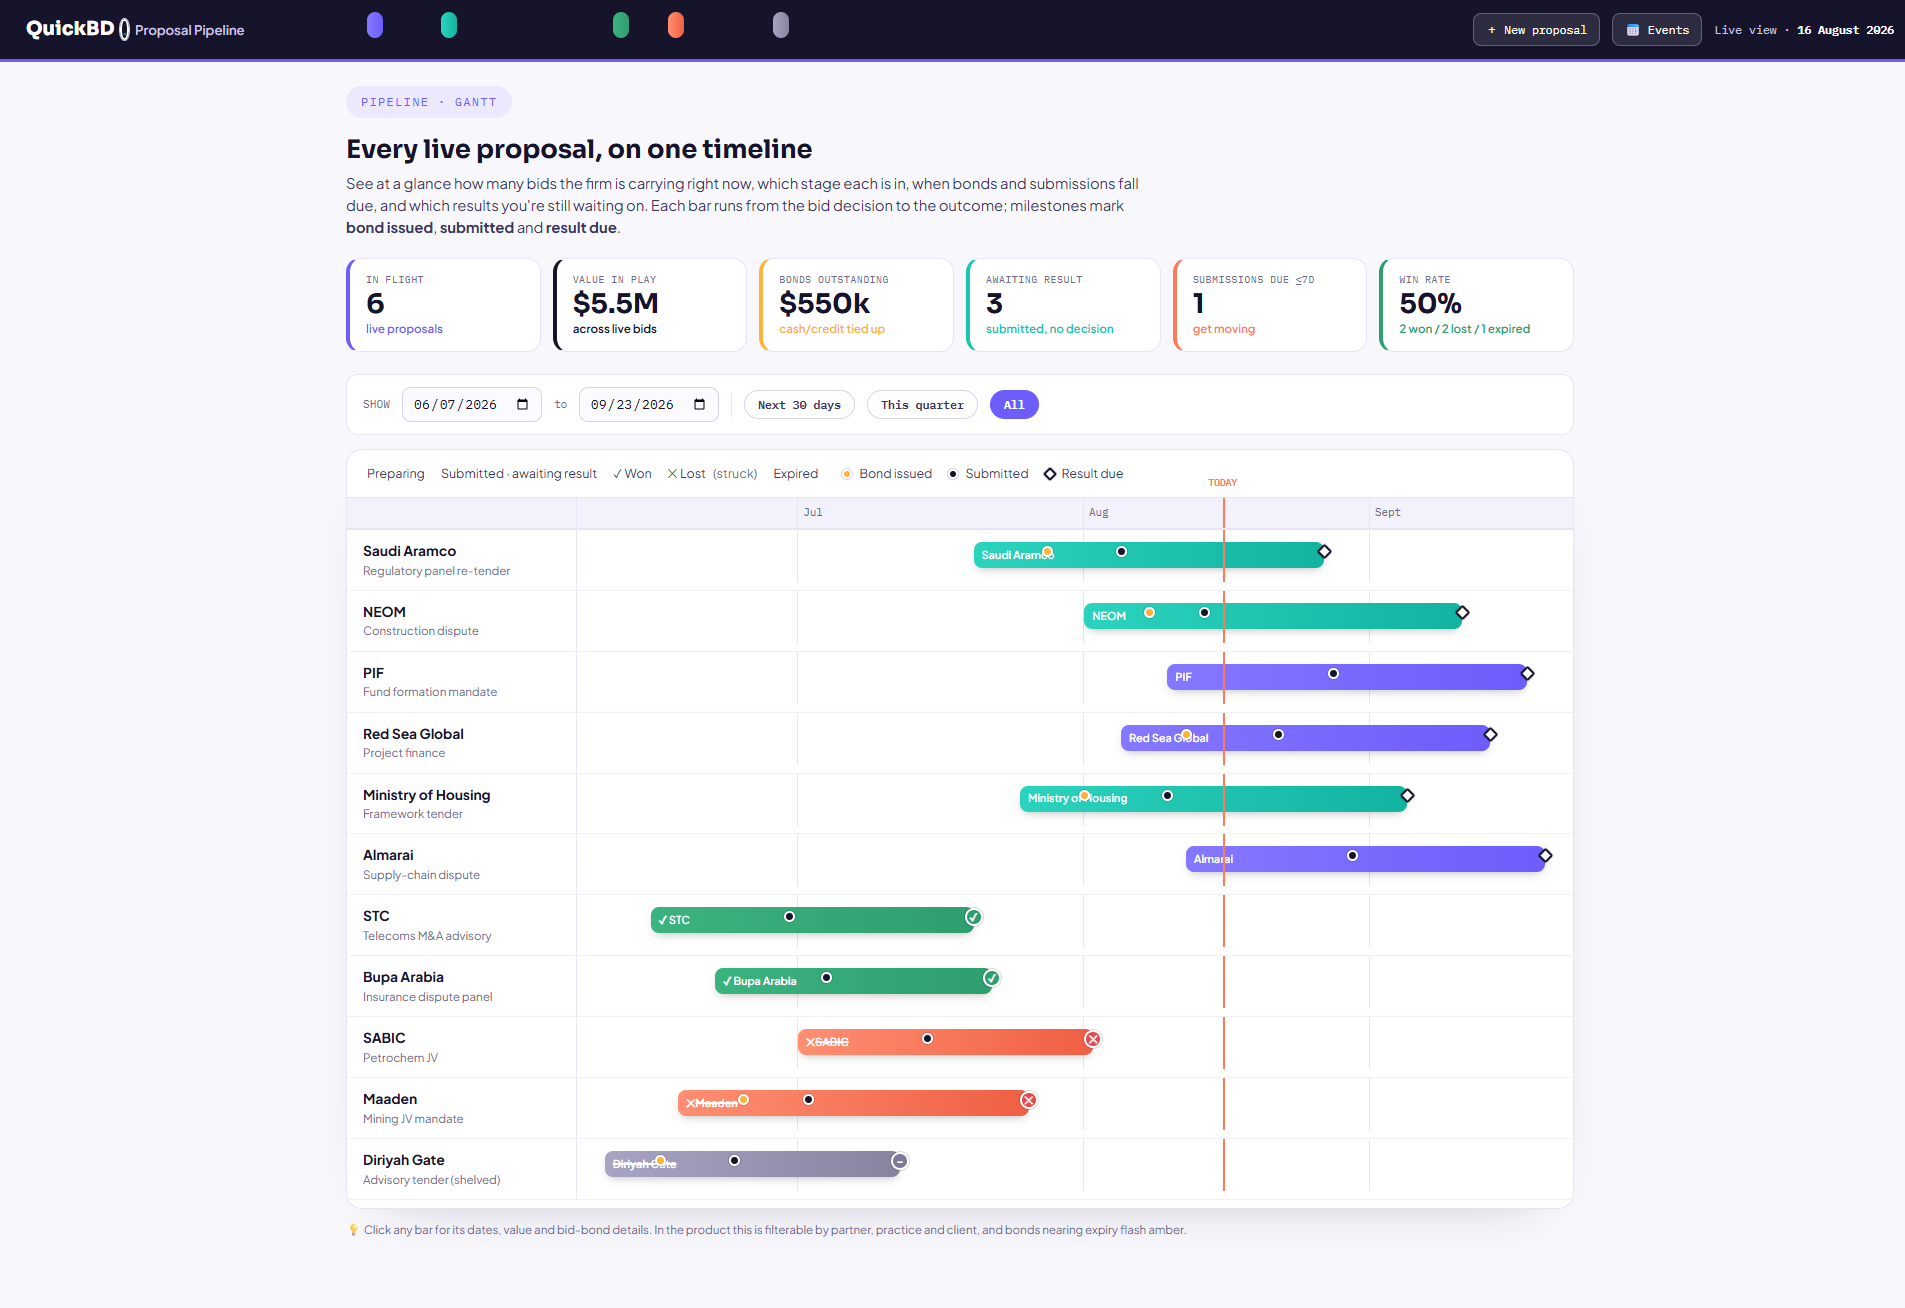Click NEOM submitted dot milestone
The height and width of the screenshot is (1308, 1905).
pyautogui.click(x=1204, y=613)
